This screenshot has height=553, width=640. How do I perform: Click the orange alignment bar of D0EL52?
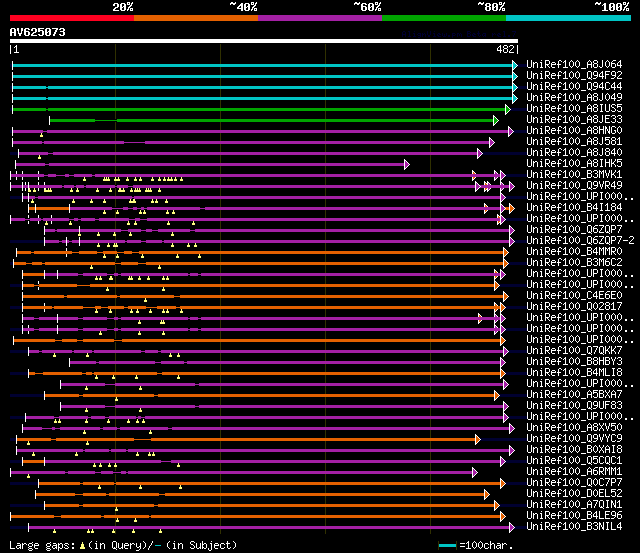260,495
